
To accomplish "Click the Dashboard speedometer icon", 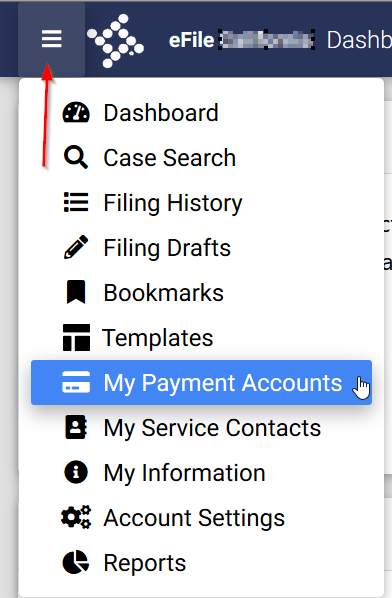I will tap(76, 113).
